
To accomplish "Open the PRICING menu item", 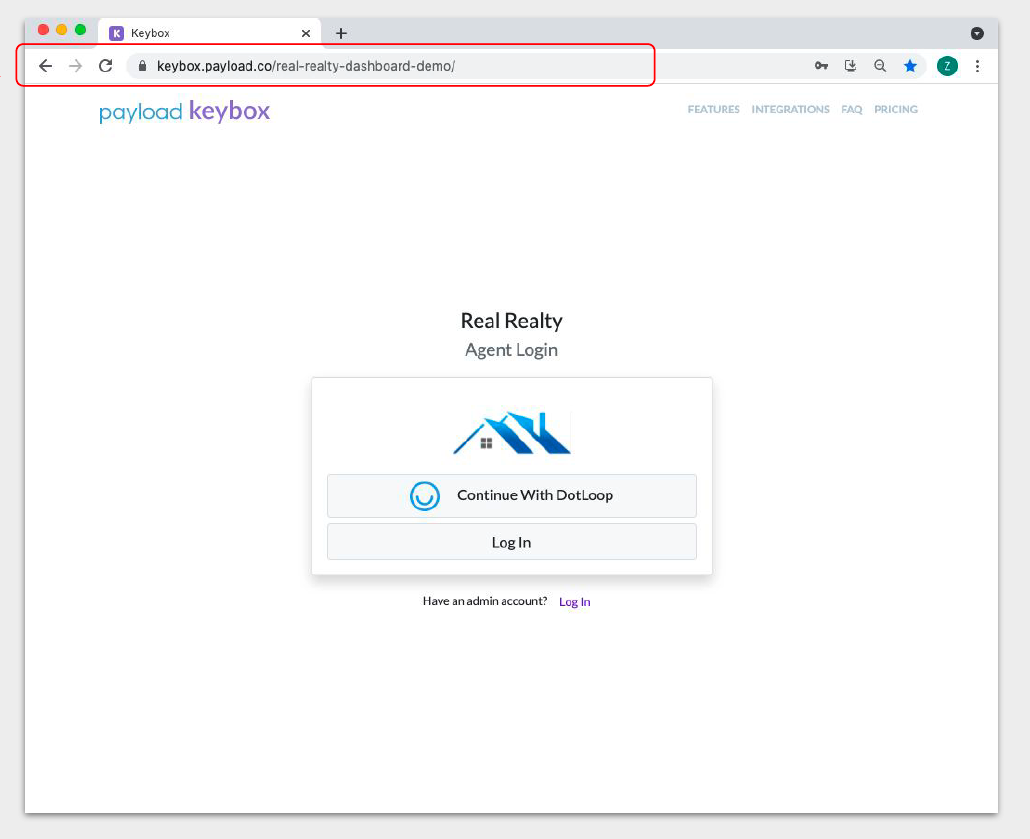I will (895, 109).
